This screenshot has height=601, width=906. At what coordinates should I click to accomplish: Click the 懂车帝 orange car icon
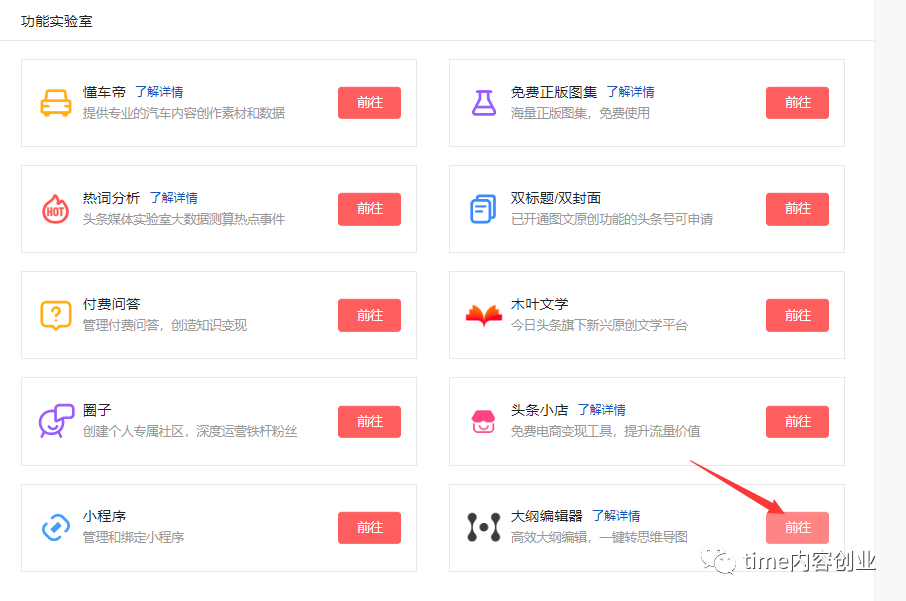click(55, 103)
